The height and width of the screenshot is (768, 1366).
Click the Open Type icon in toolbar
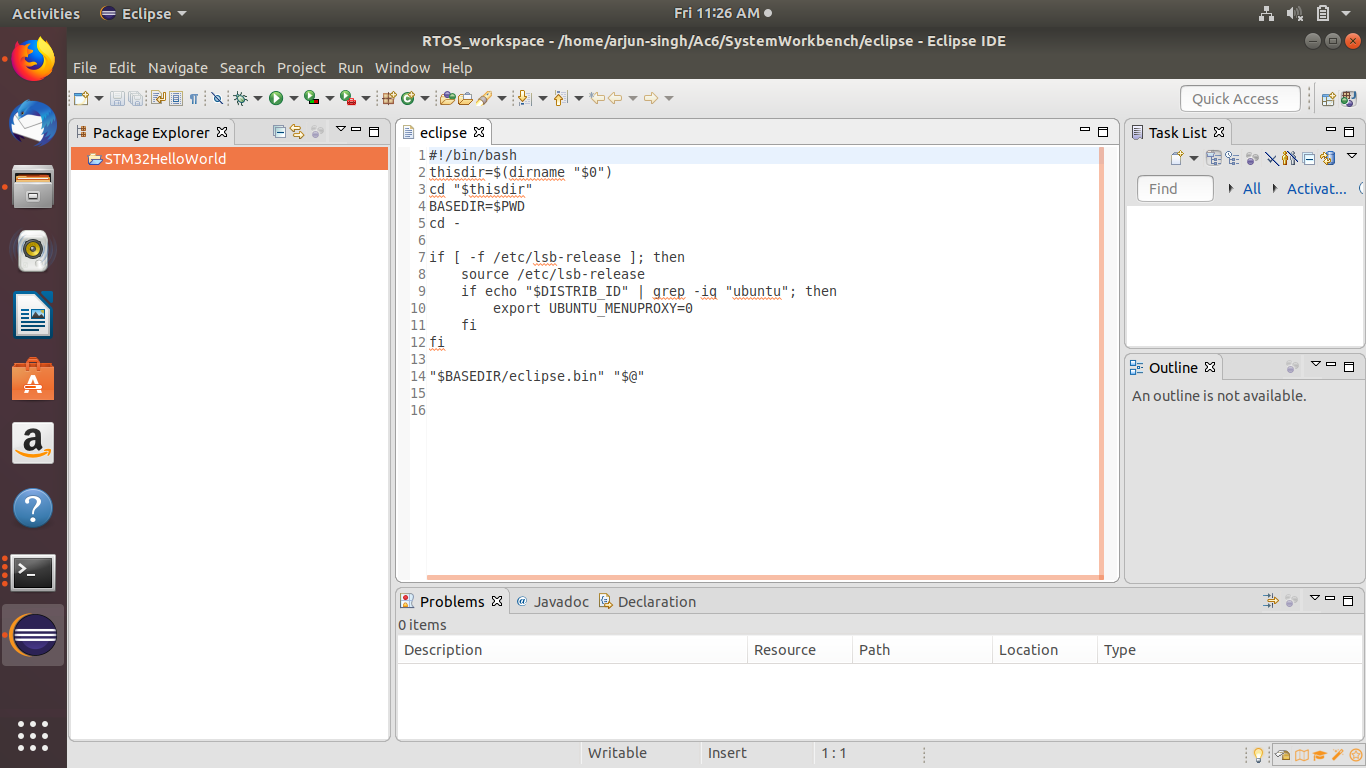(448, 98)
